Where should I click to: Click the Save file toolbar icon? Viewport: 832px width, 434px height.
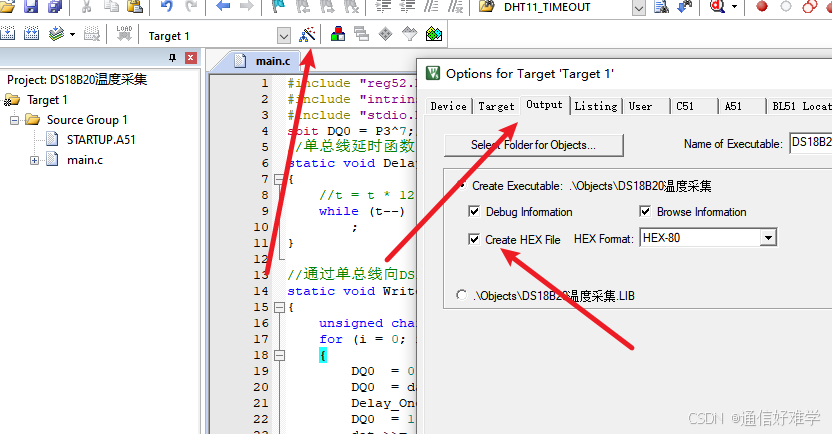(x=31, y=6)
